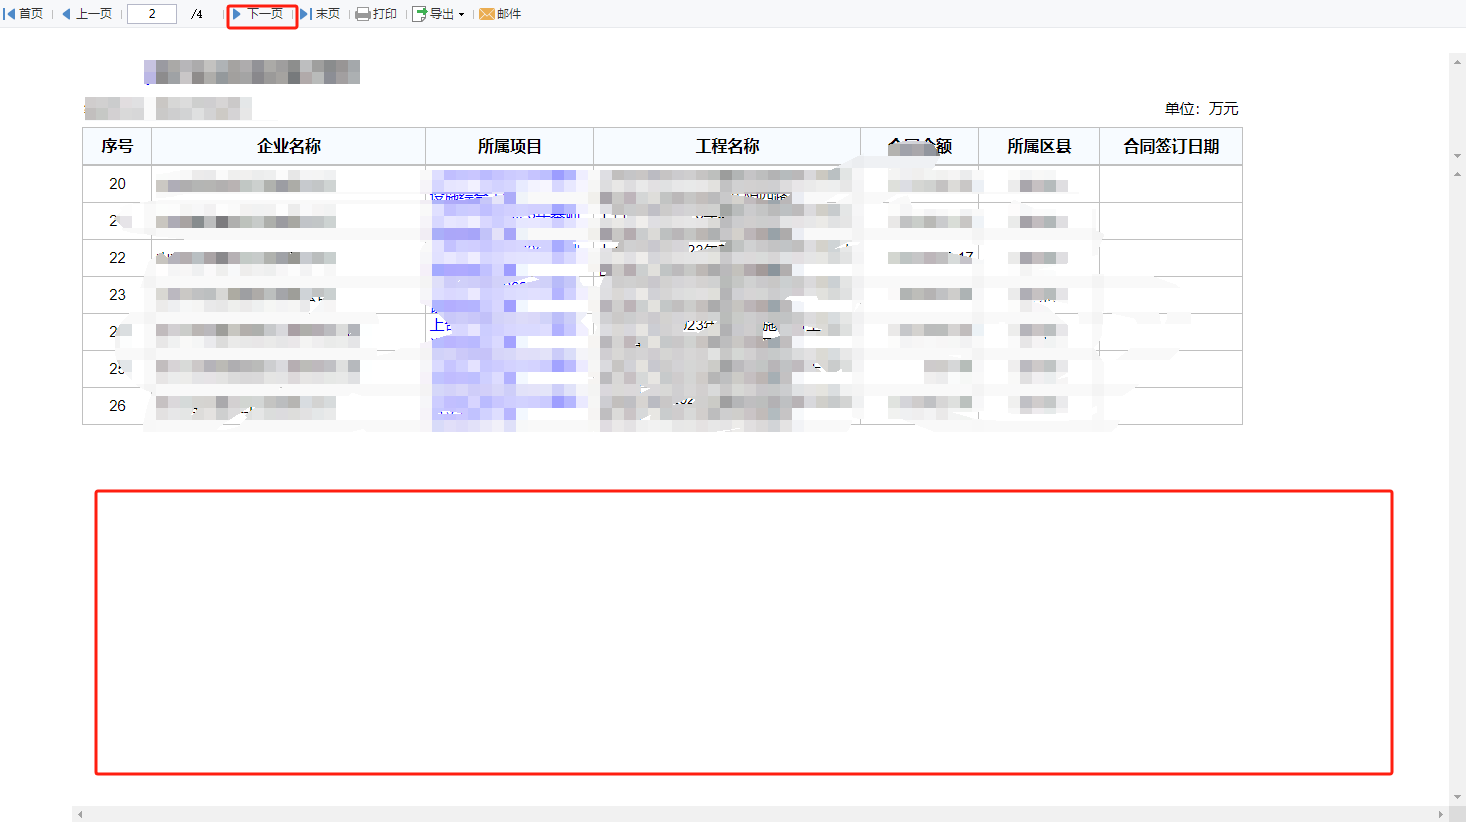Click the 所属区县 column header
The width and height of the screenshot is (1466, 822).
[1039, 146]
